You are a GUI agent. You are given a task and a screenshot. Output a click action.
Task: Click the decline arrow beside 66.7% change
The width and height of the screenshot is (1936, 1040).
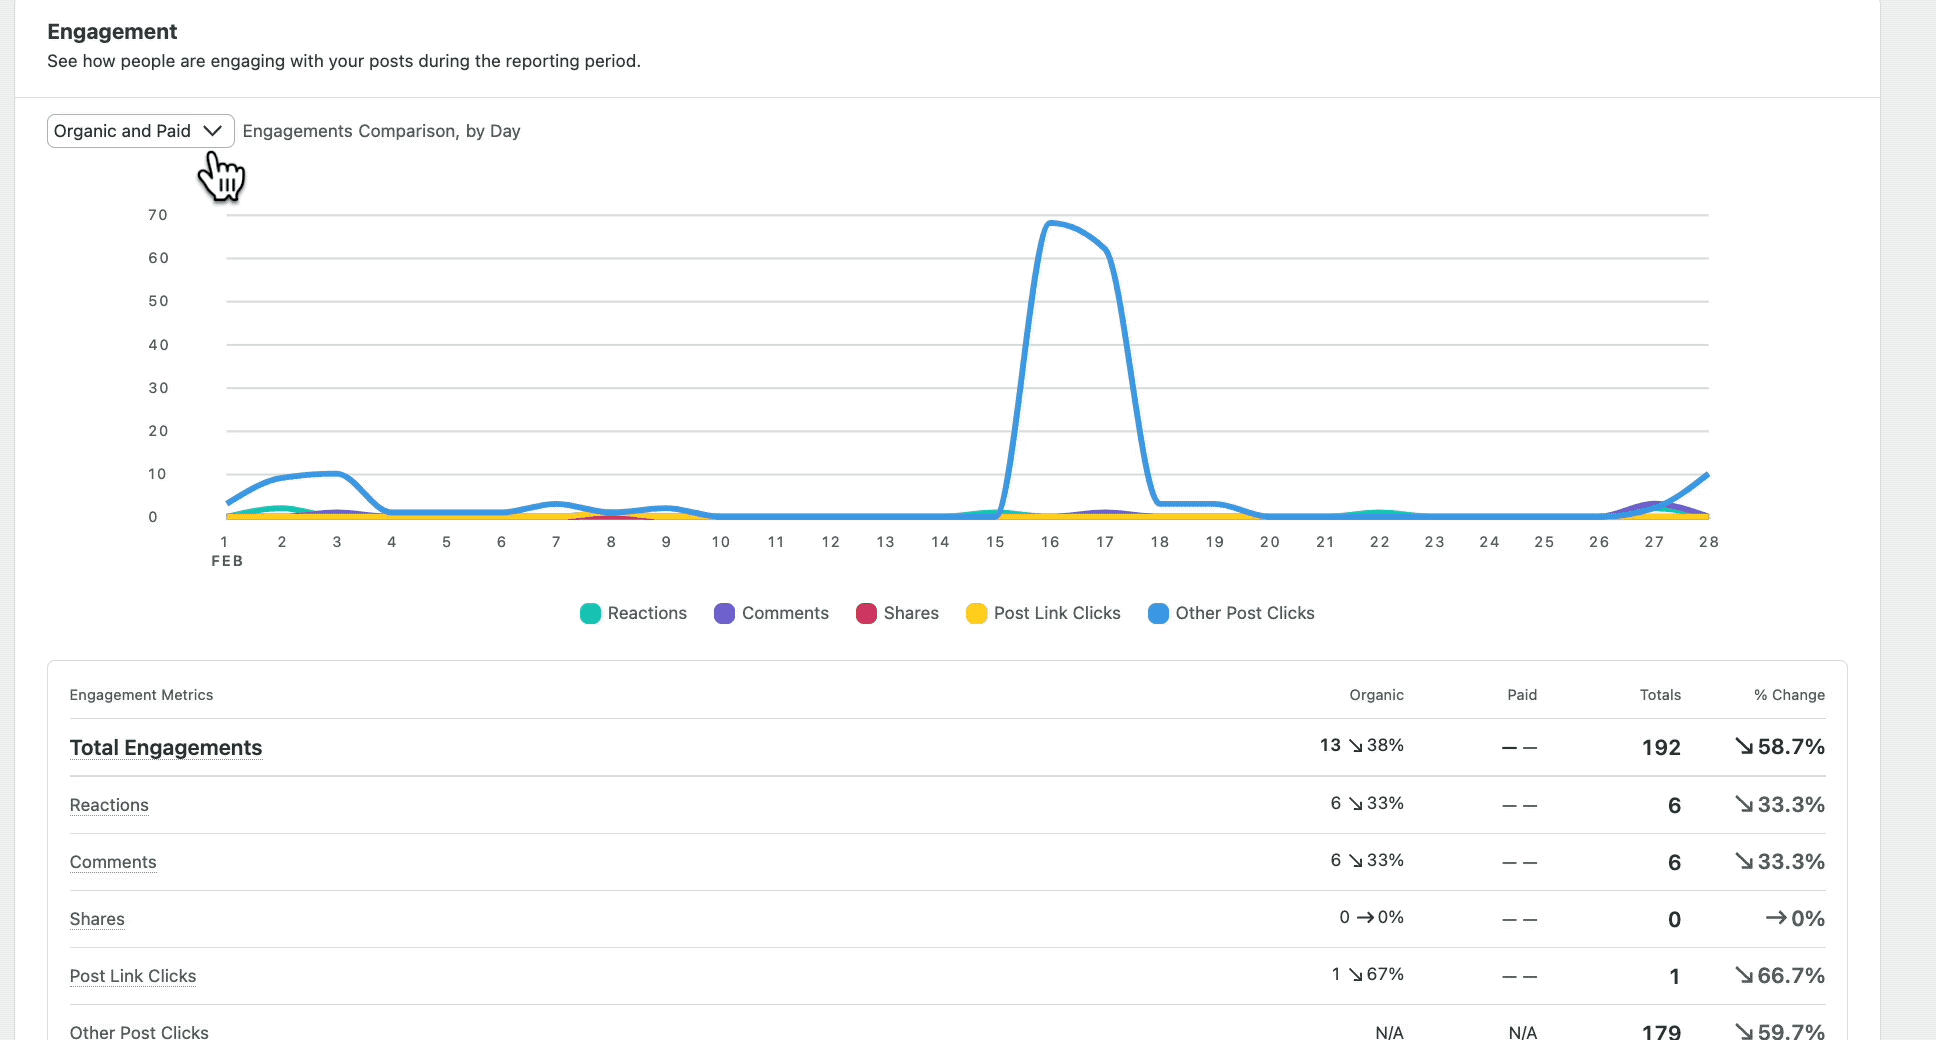1742,975
